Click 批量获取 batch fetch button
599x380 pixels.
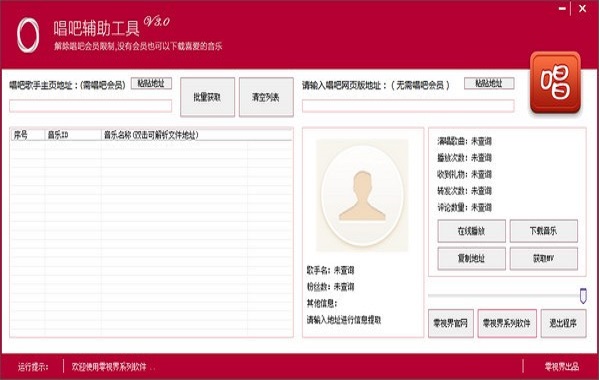click(207, 97)
